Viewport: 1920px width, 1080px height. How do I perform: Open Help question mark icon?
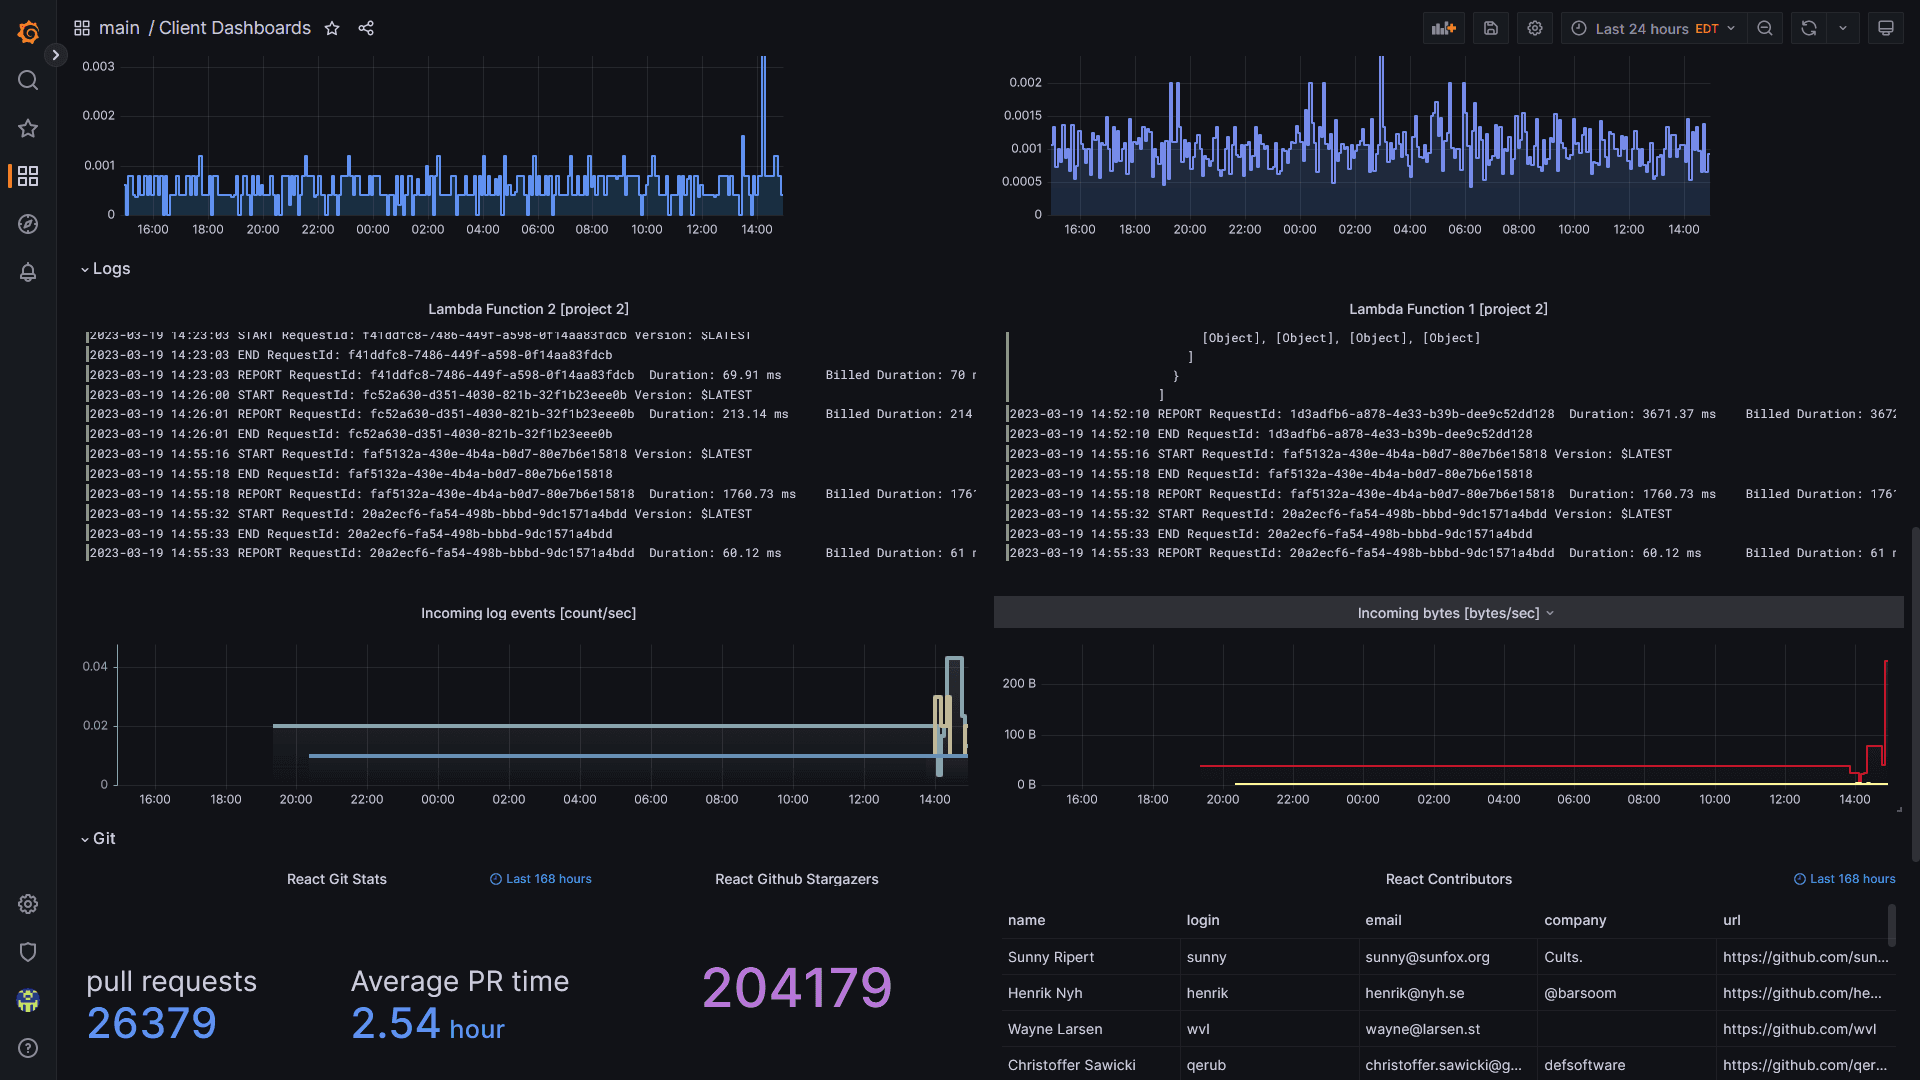pos(28,1048)
